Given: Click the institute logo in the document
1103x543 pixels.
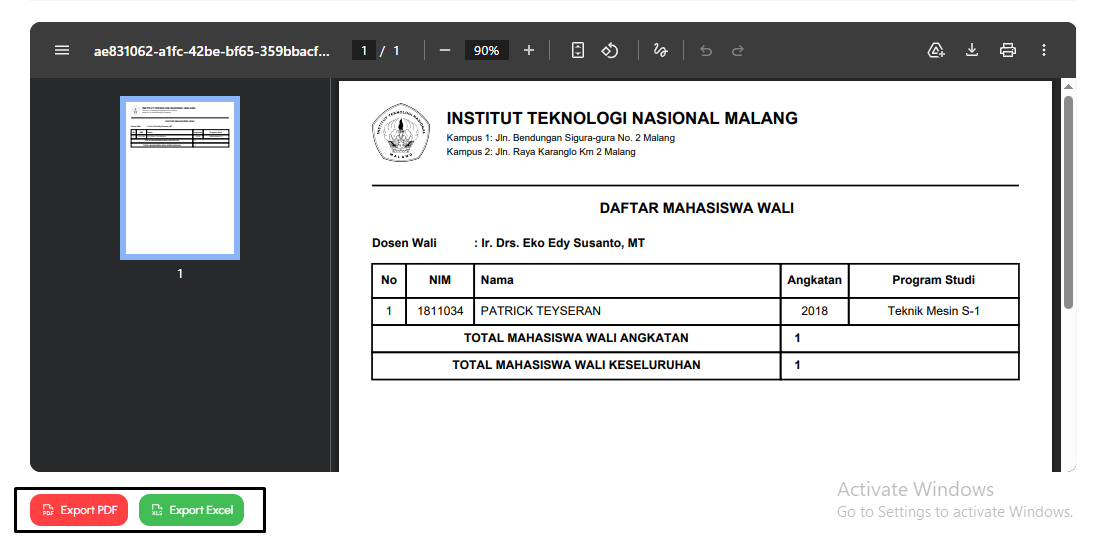Looking at the screenshot, I should [x=400, y=133].
